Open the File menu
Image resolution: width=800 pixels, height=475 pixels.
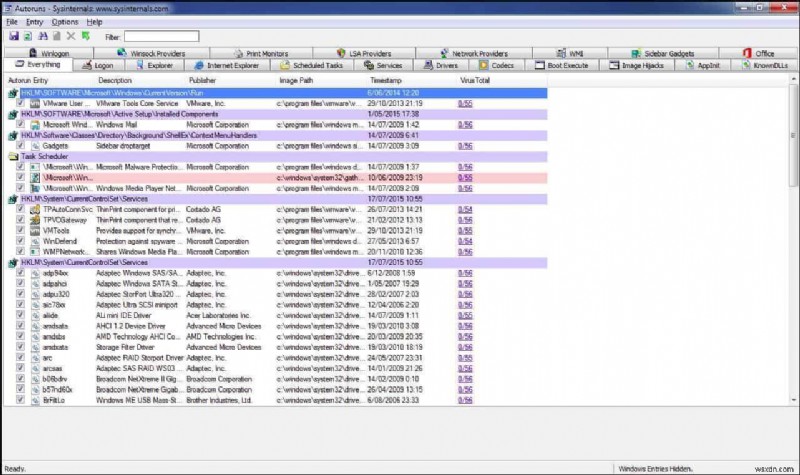pyautogui.click(x=12, y=22)
